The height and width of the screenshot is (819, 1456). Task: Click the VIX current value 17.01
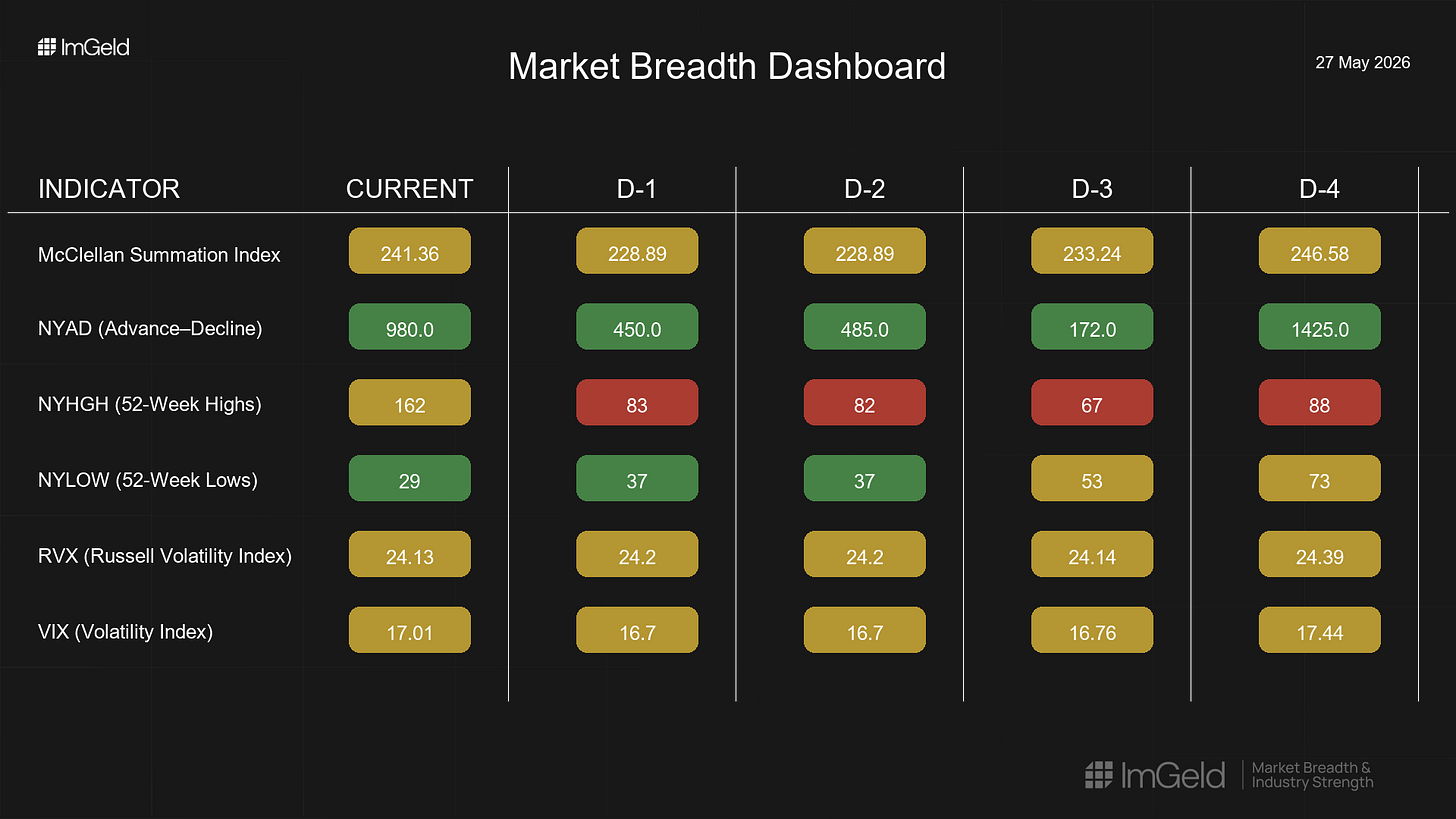(x=410, y=631)
